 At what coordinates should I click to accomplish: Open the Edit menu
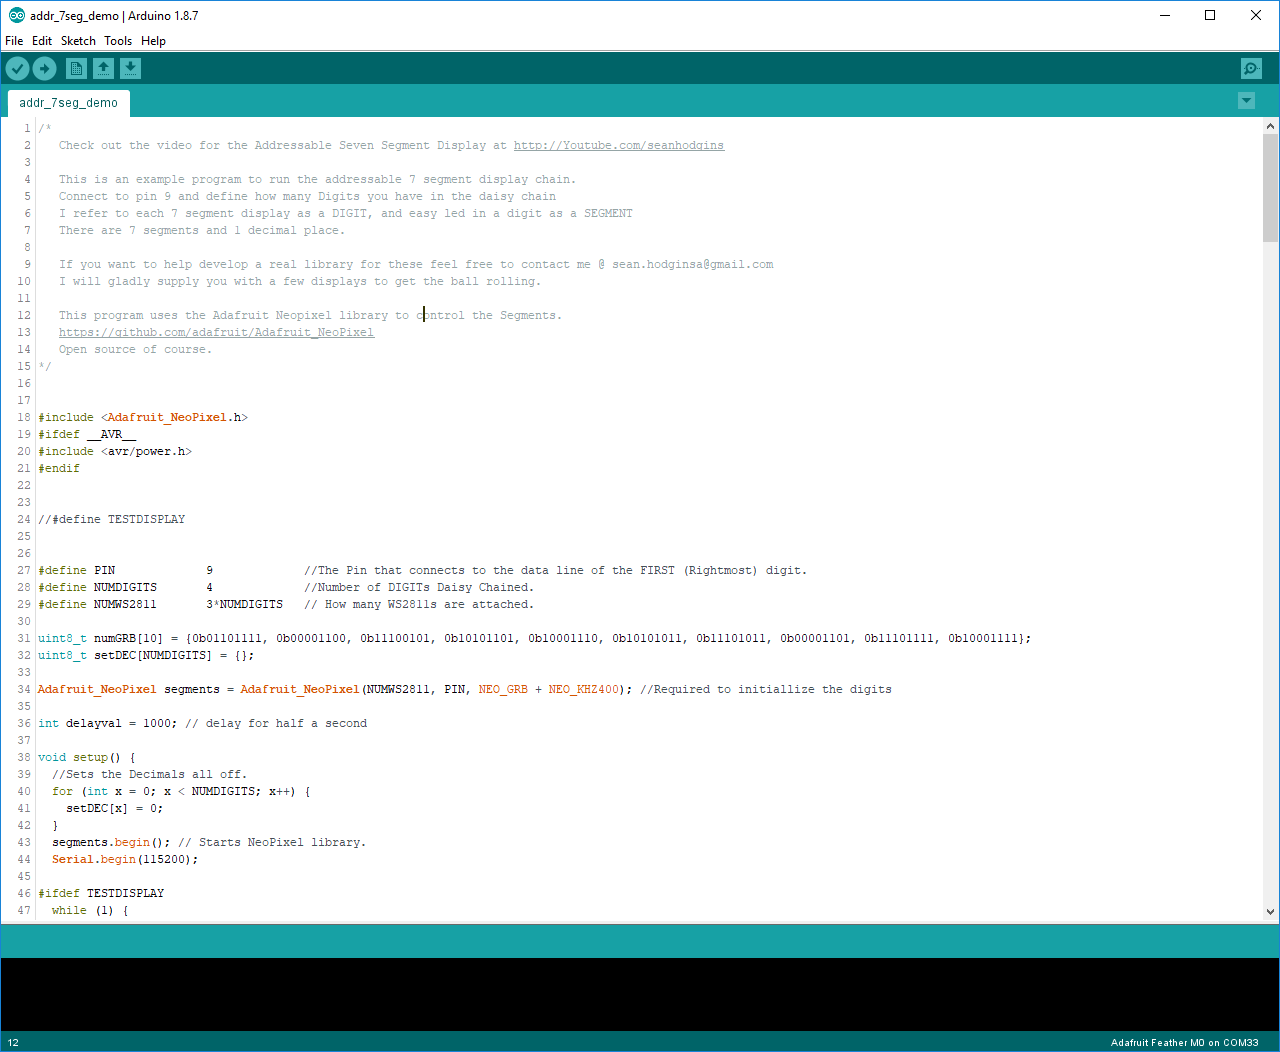point(41,41)
